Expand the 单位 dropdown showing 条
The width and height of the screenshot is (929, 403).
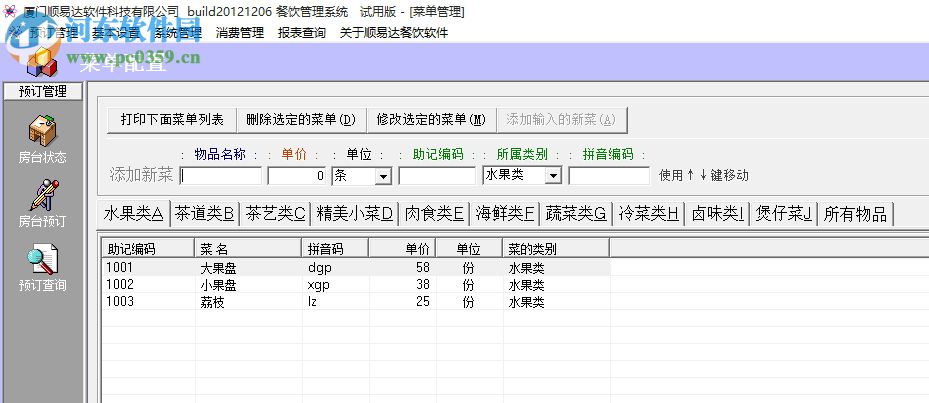coord(383,176)
